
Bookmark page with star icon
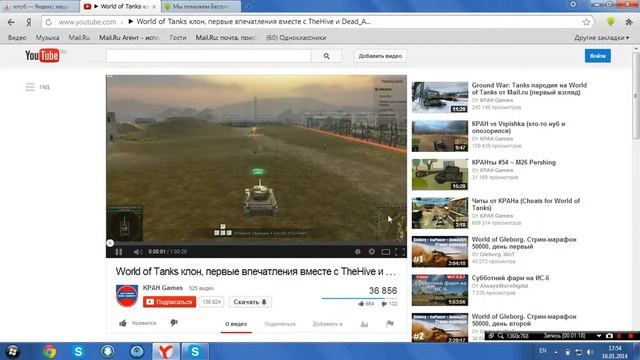[x=586, y=22]
